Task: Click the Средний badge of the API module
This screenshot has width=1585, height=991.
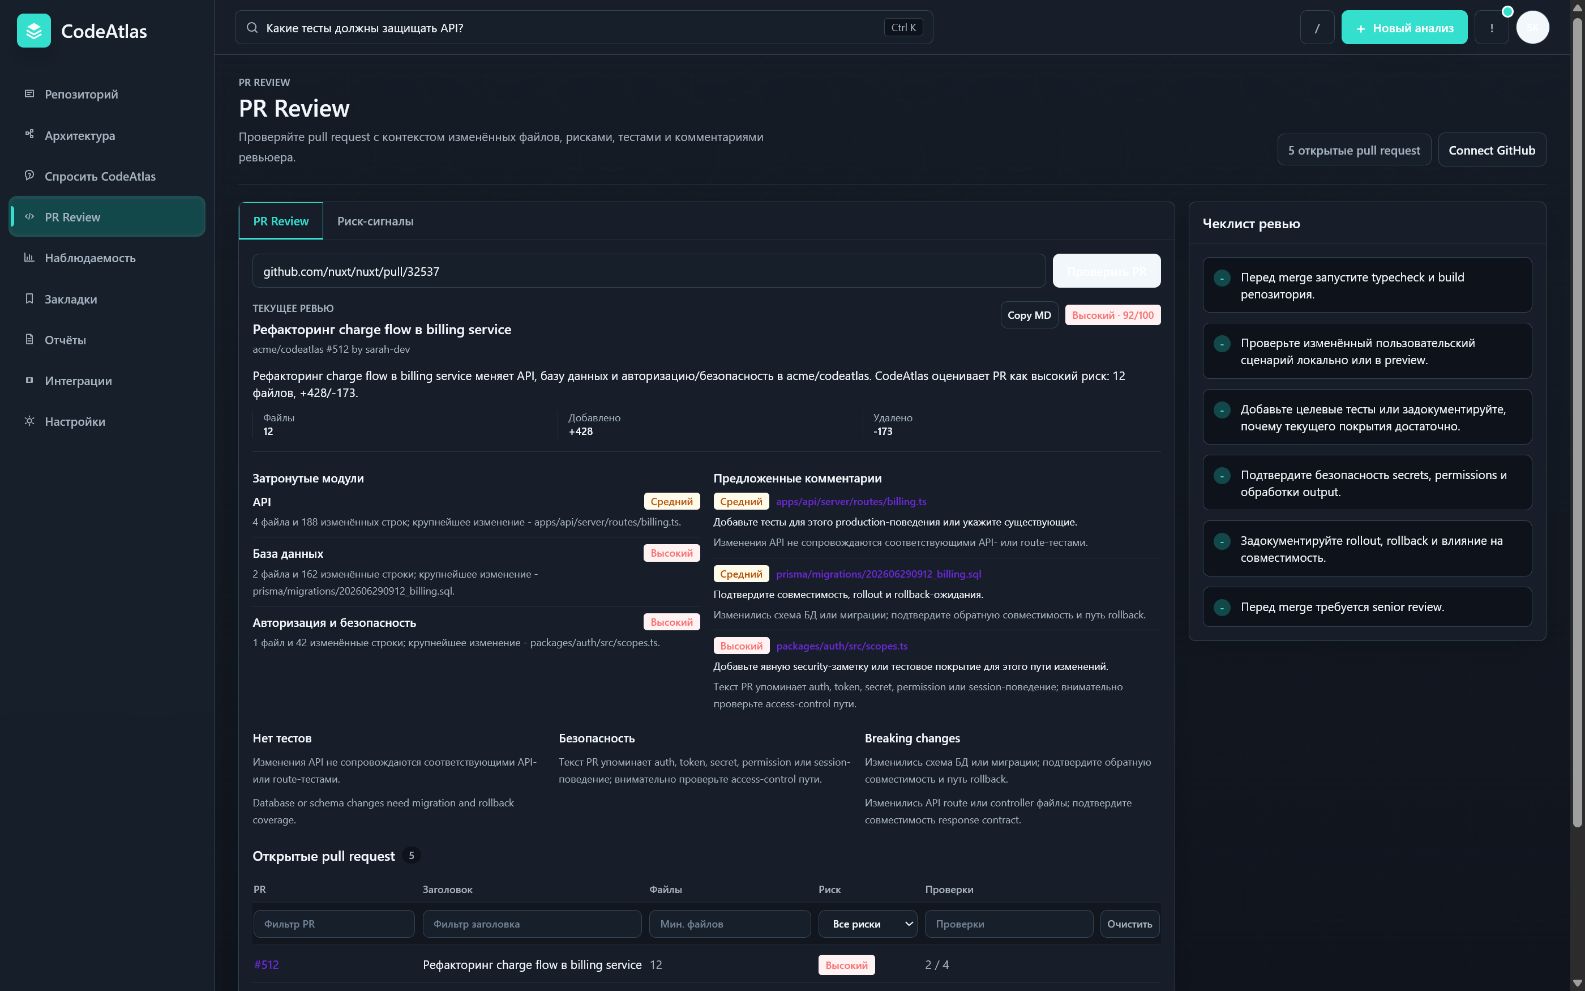Action: pos(671,502)
